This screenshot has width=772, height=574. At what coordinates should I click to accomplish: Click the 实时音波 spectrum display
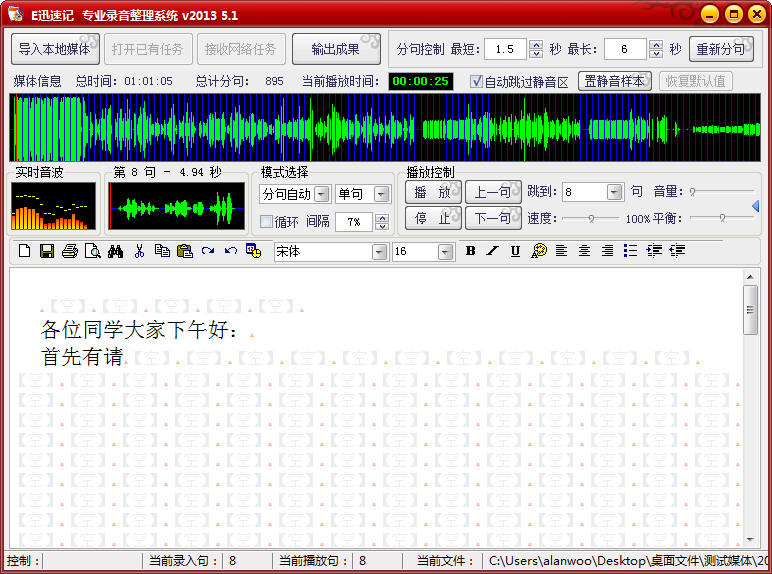[x=53, y=206]
